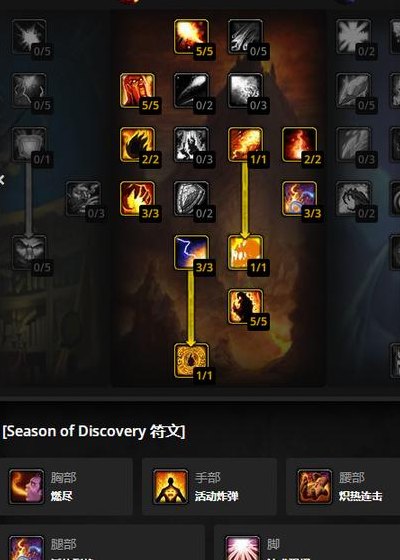400x560 pixels.
Task: Click the Blast Wave talent icon
Action: 245,252
